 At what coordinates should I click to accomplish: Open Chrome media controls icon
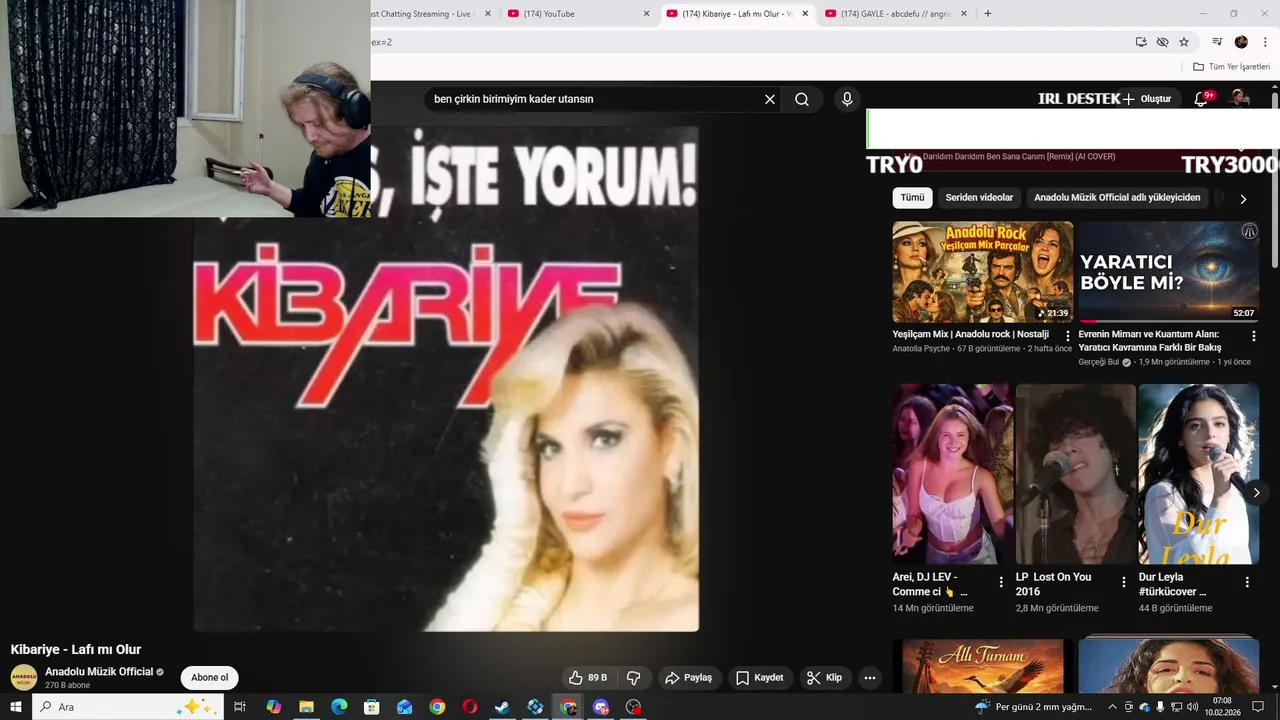click(1217, 42)
